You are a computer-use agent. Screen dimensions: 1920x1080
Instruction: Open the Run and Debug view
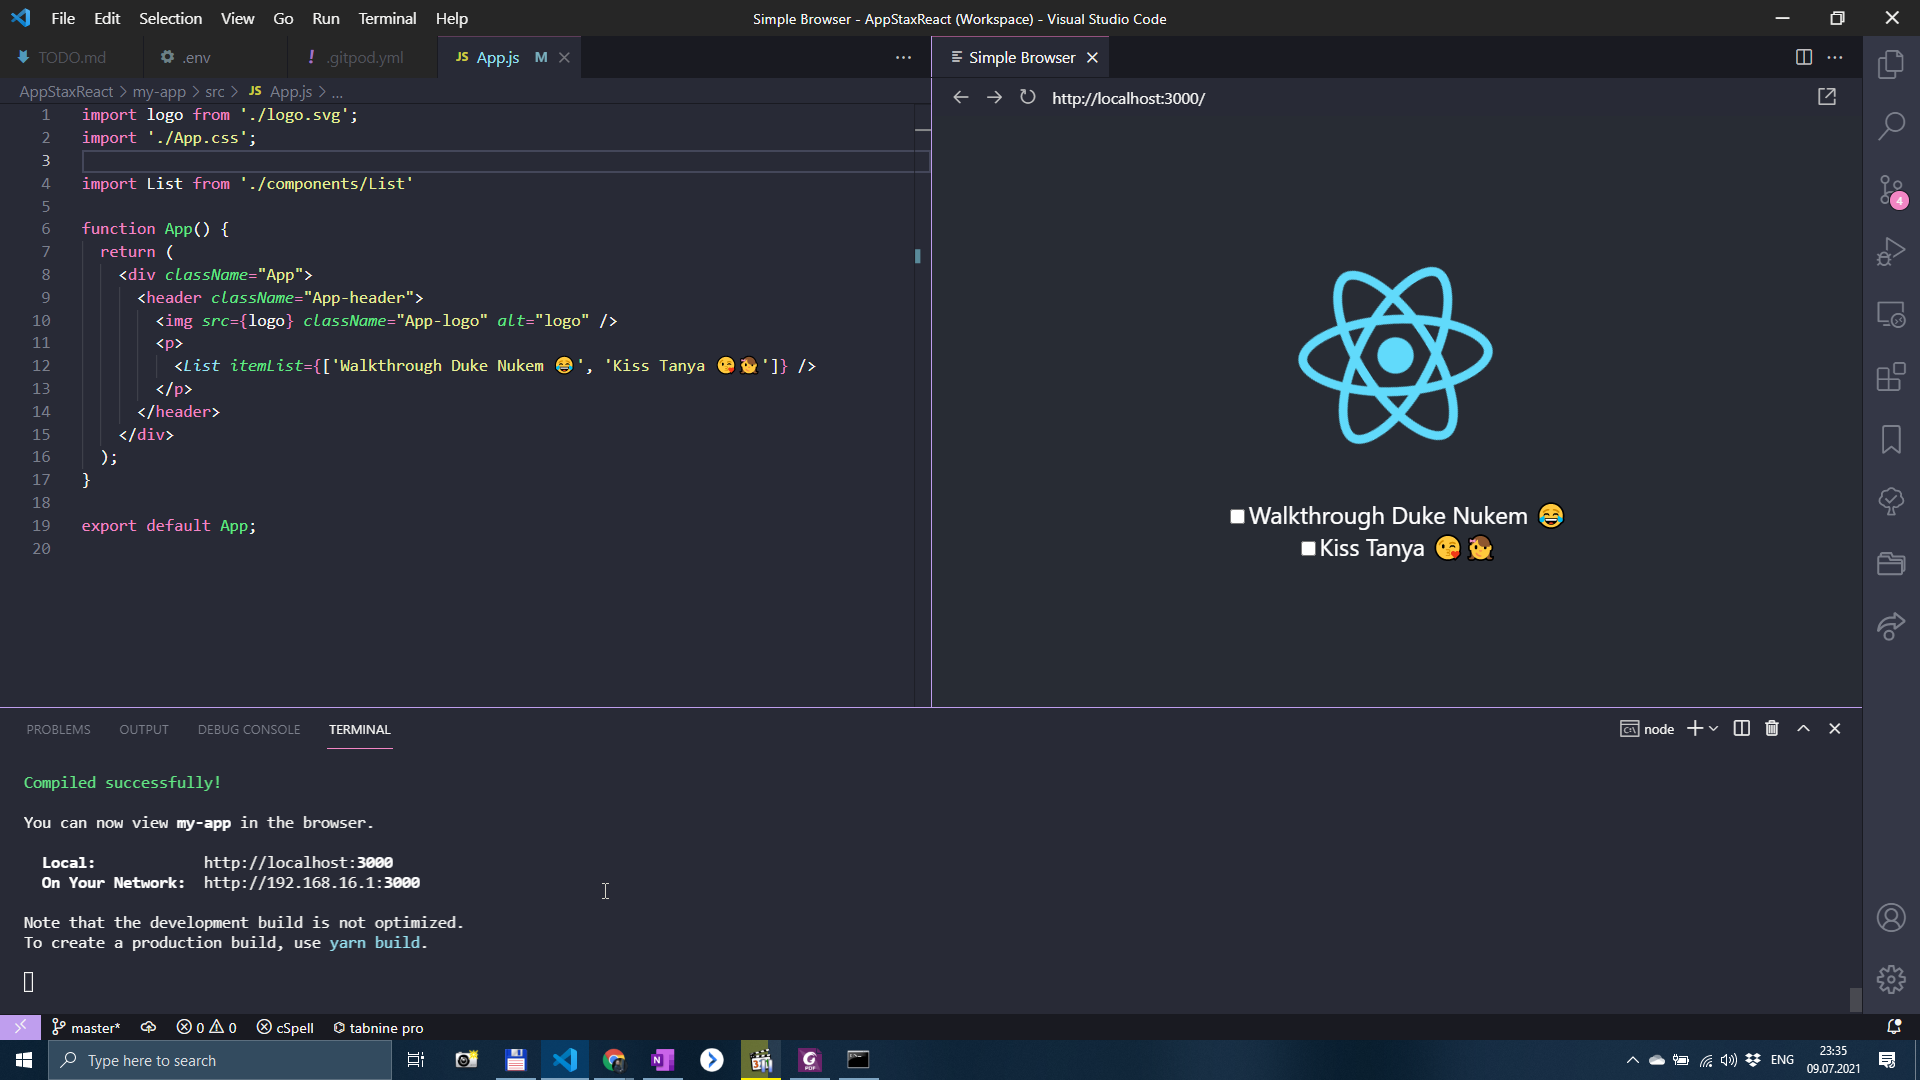(x=1890, y=252)
